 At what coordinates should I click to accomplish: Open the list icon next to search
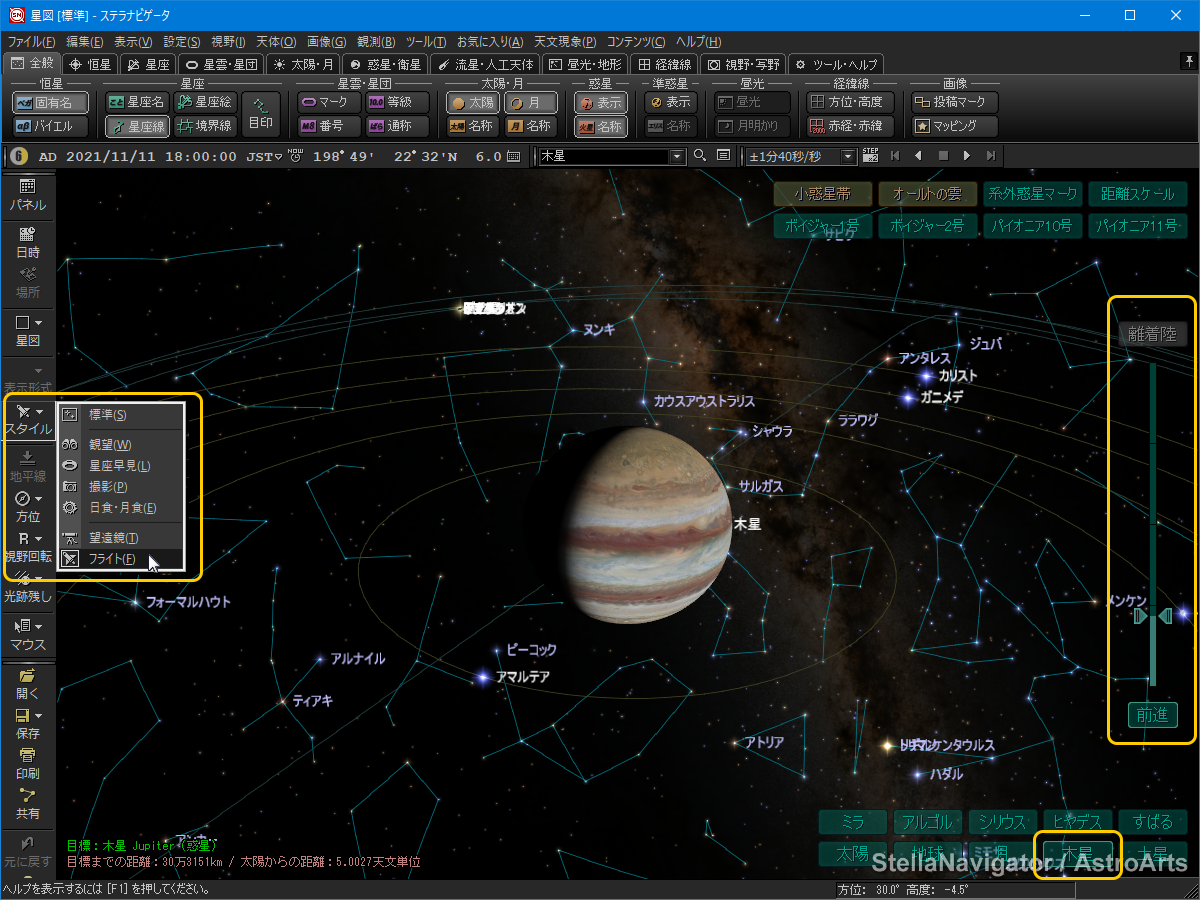[723, 156]
